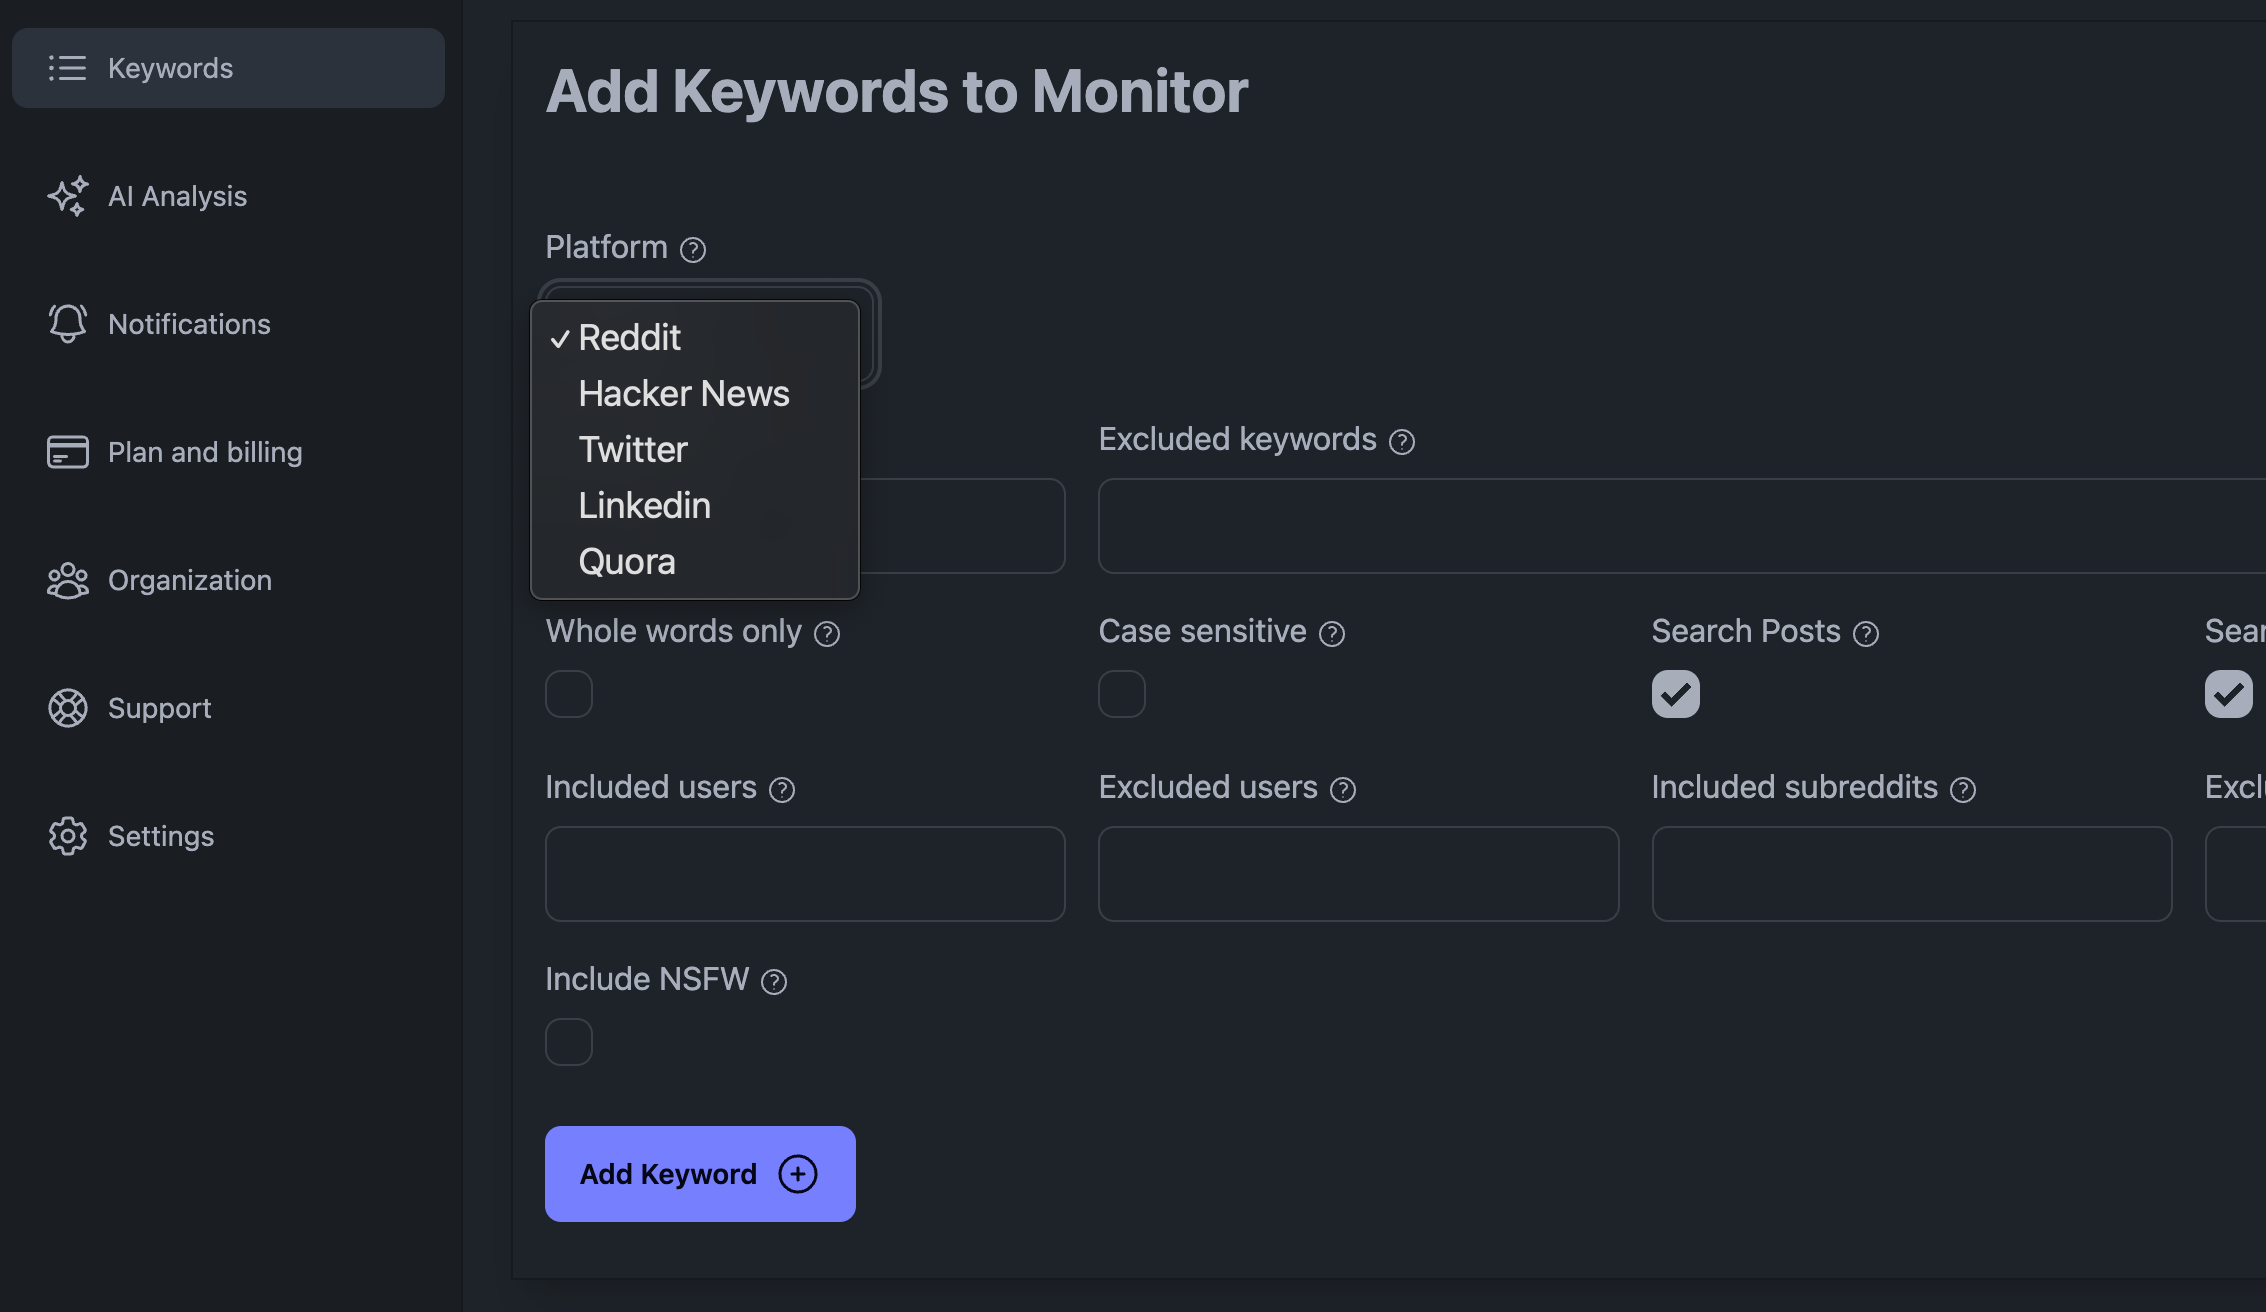Enable the Case sensitive checkbox

pos(1122,694)
